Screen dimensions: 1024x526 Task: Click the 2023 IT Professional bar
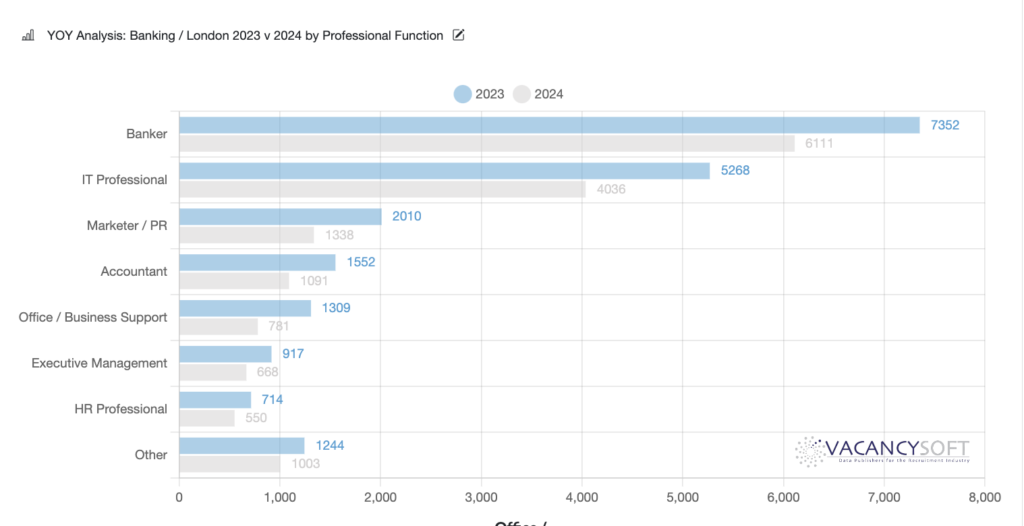[443, 171]
